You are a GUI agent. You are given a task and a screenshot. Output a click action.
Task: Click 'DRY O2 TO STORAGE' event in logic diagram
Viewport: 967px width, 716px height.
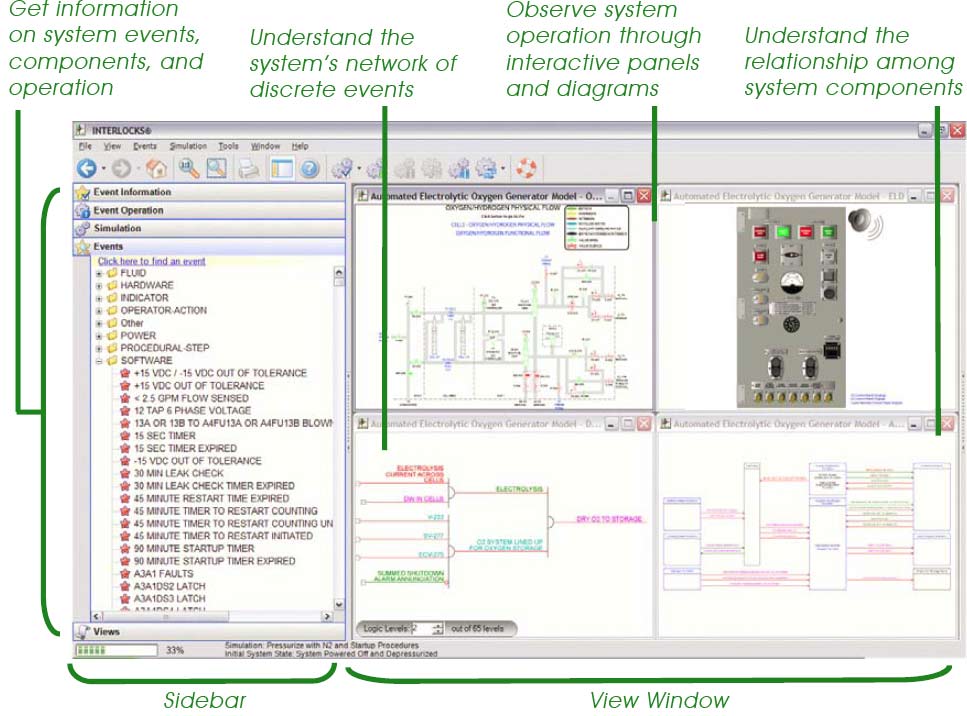click(609, 519)
